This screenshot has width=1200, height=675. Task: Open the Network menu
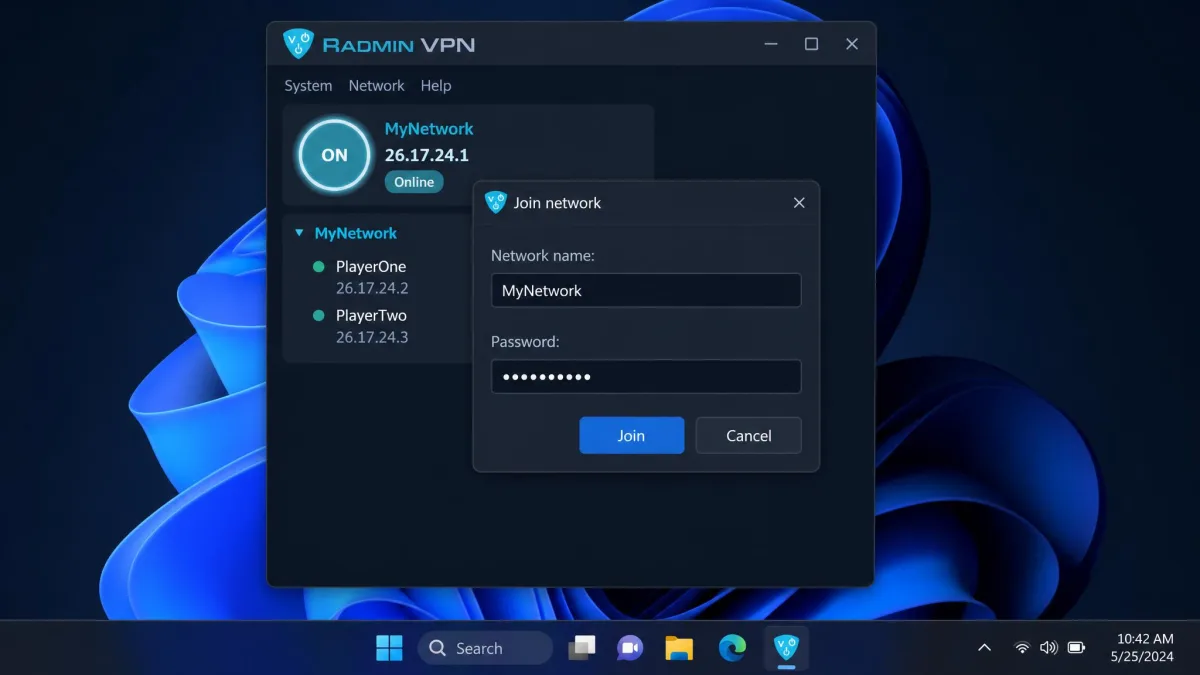point(376,86)
